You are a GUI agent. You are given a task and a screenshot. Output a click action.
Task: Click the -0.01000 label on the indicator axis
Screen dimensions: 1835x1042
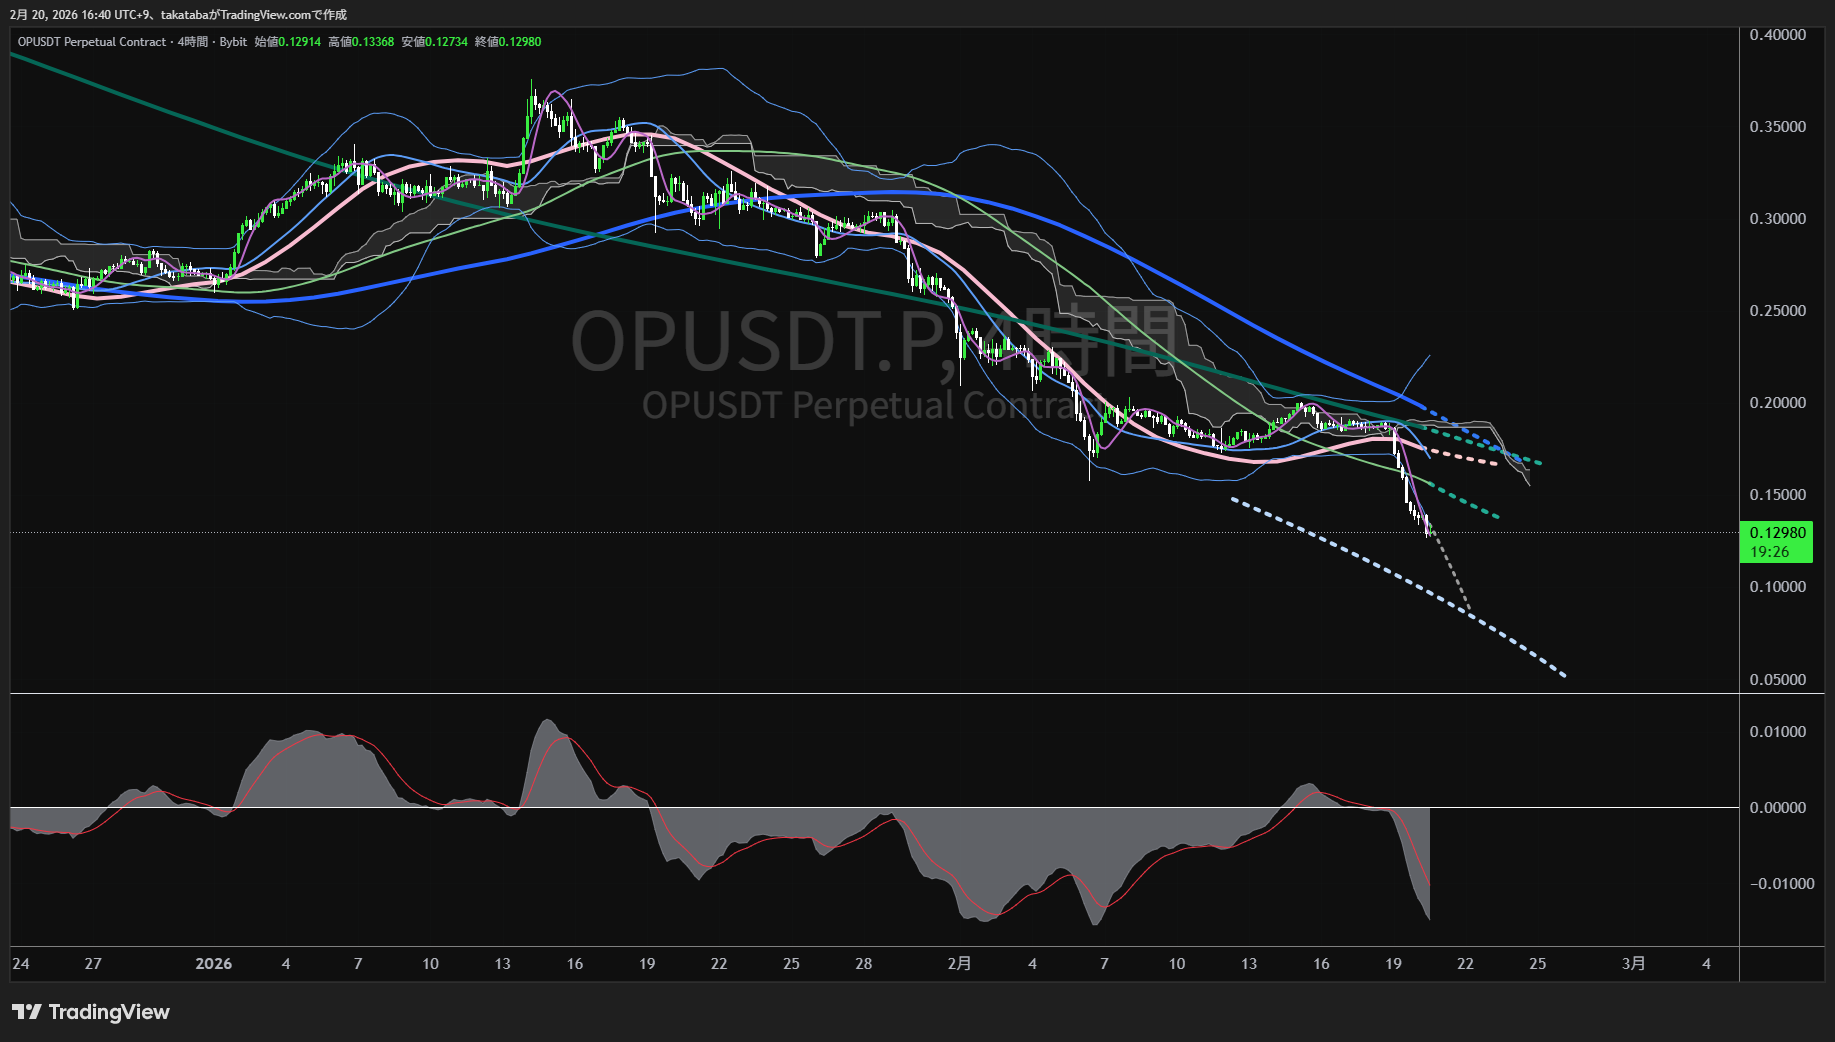click(x=1781, y=884)
